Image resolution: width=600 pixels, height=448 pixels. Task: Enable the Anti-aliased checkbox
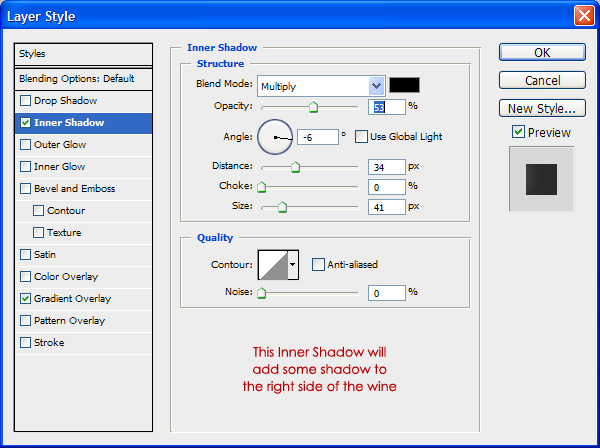pos(318,264)
